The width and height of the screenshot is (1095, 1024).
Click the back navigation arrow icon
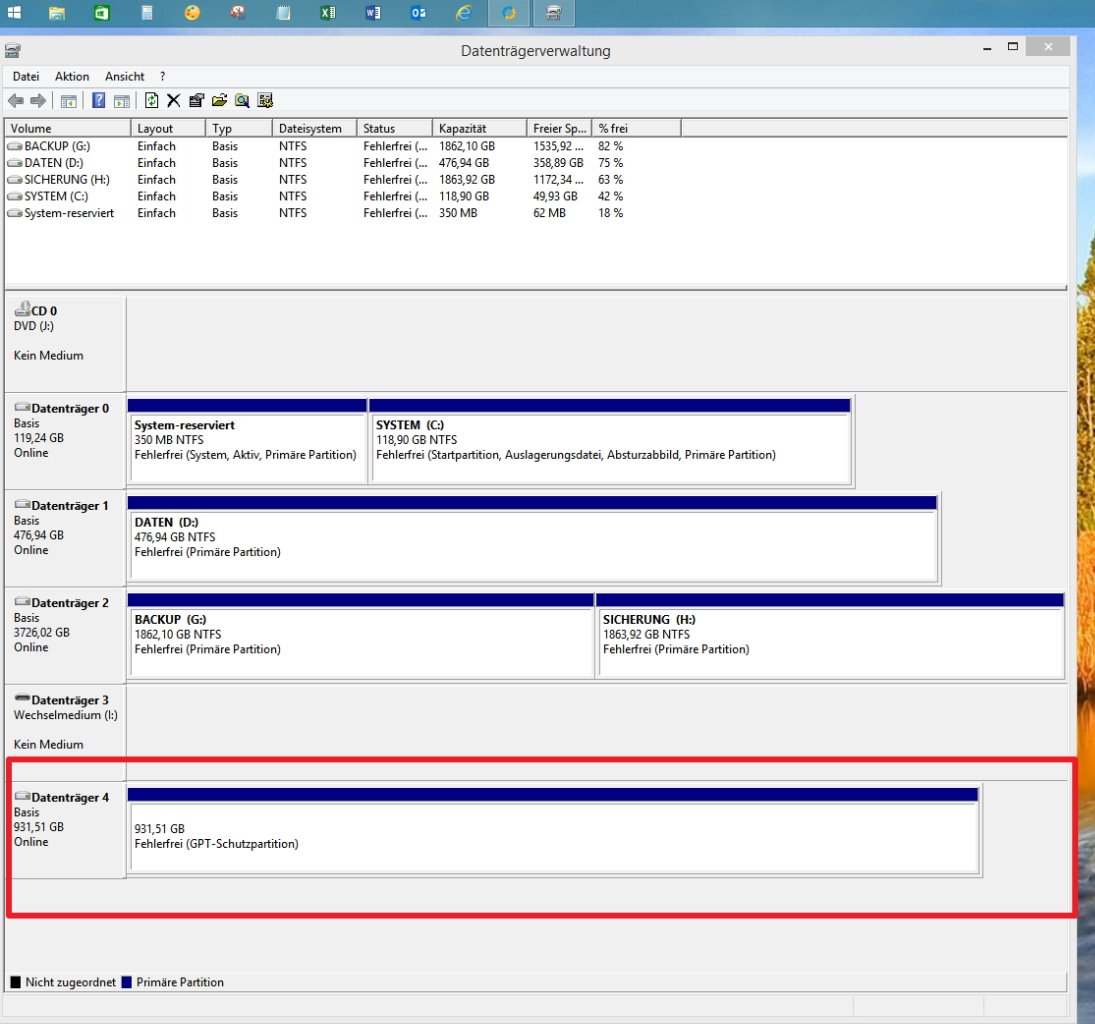[x=15, y=100]
